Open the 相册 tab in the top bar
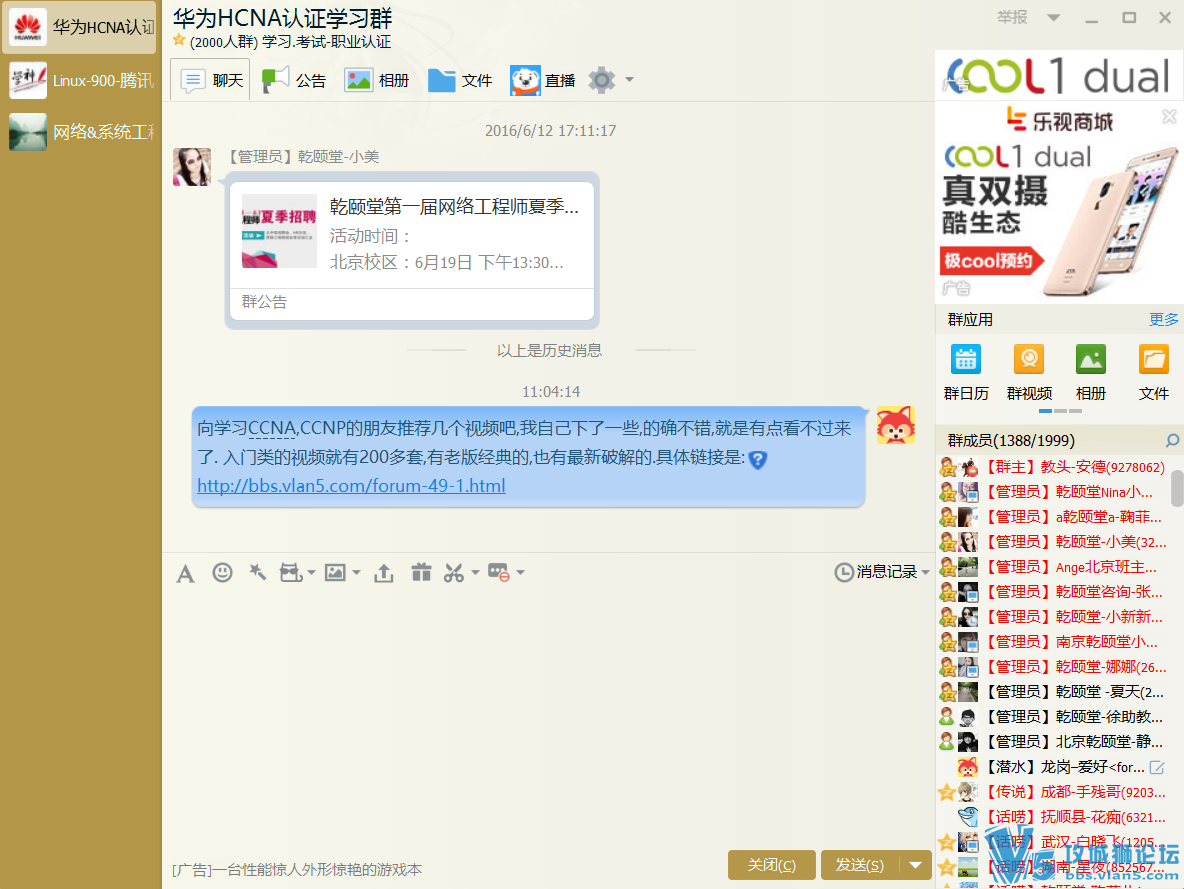Viewport: 1184px width, 889px height. pos(376,80)
